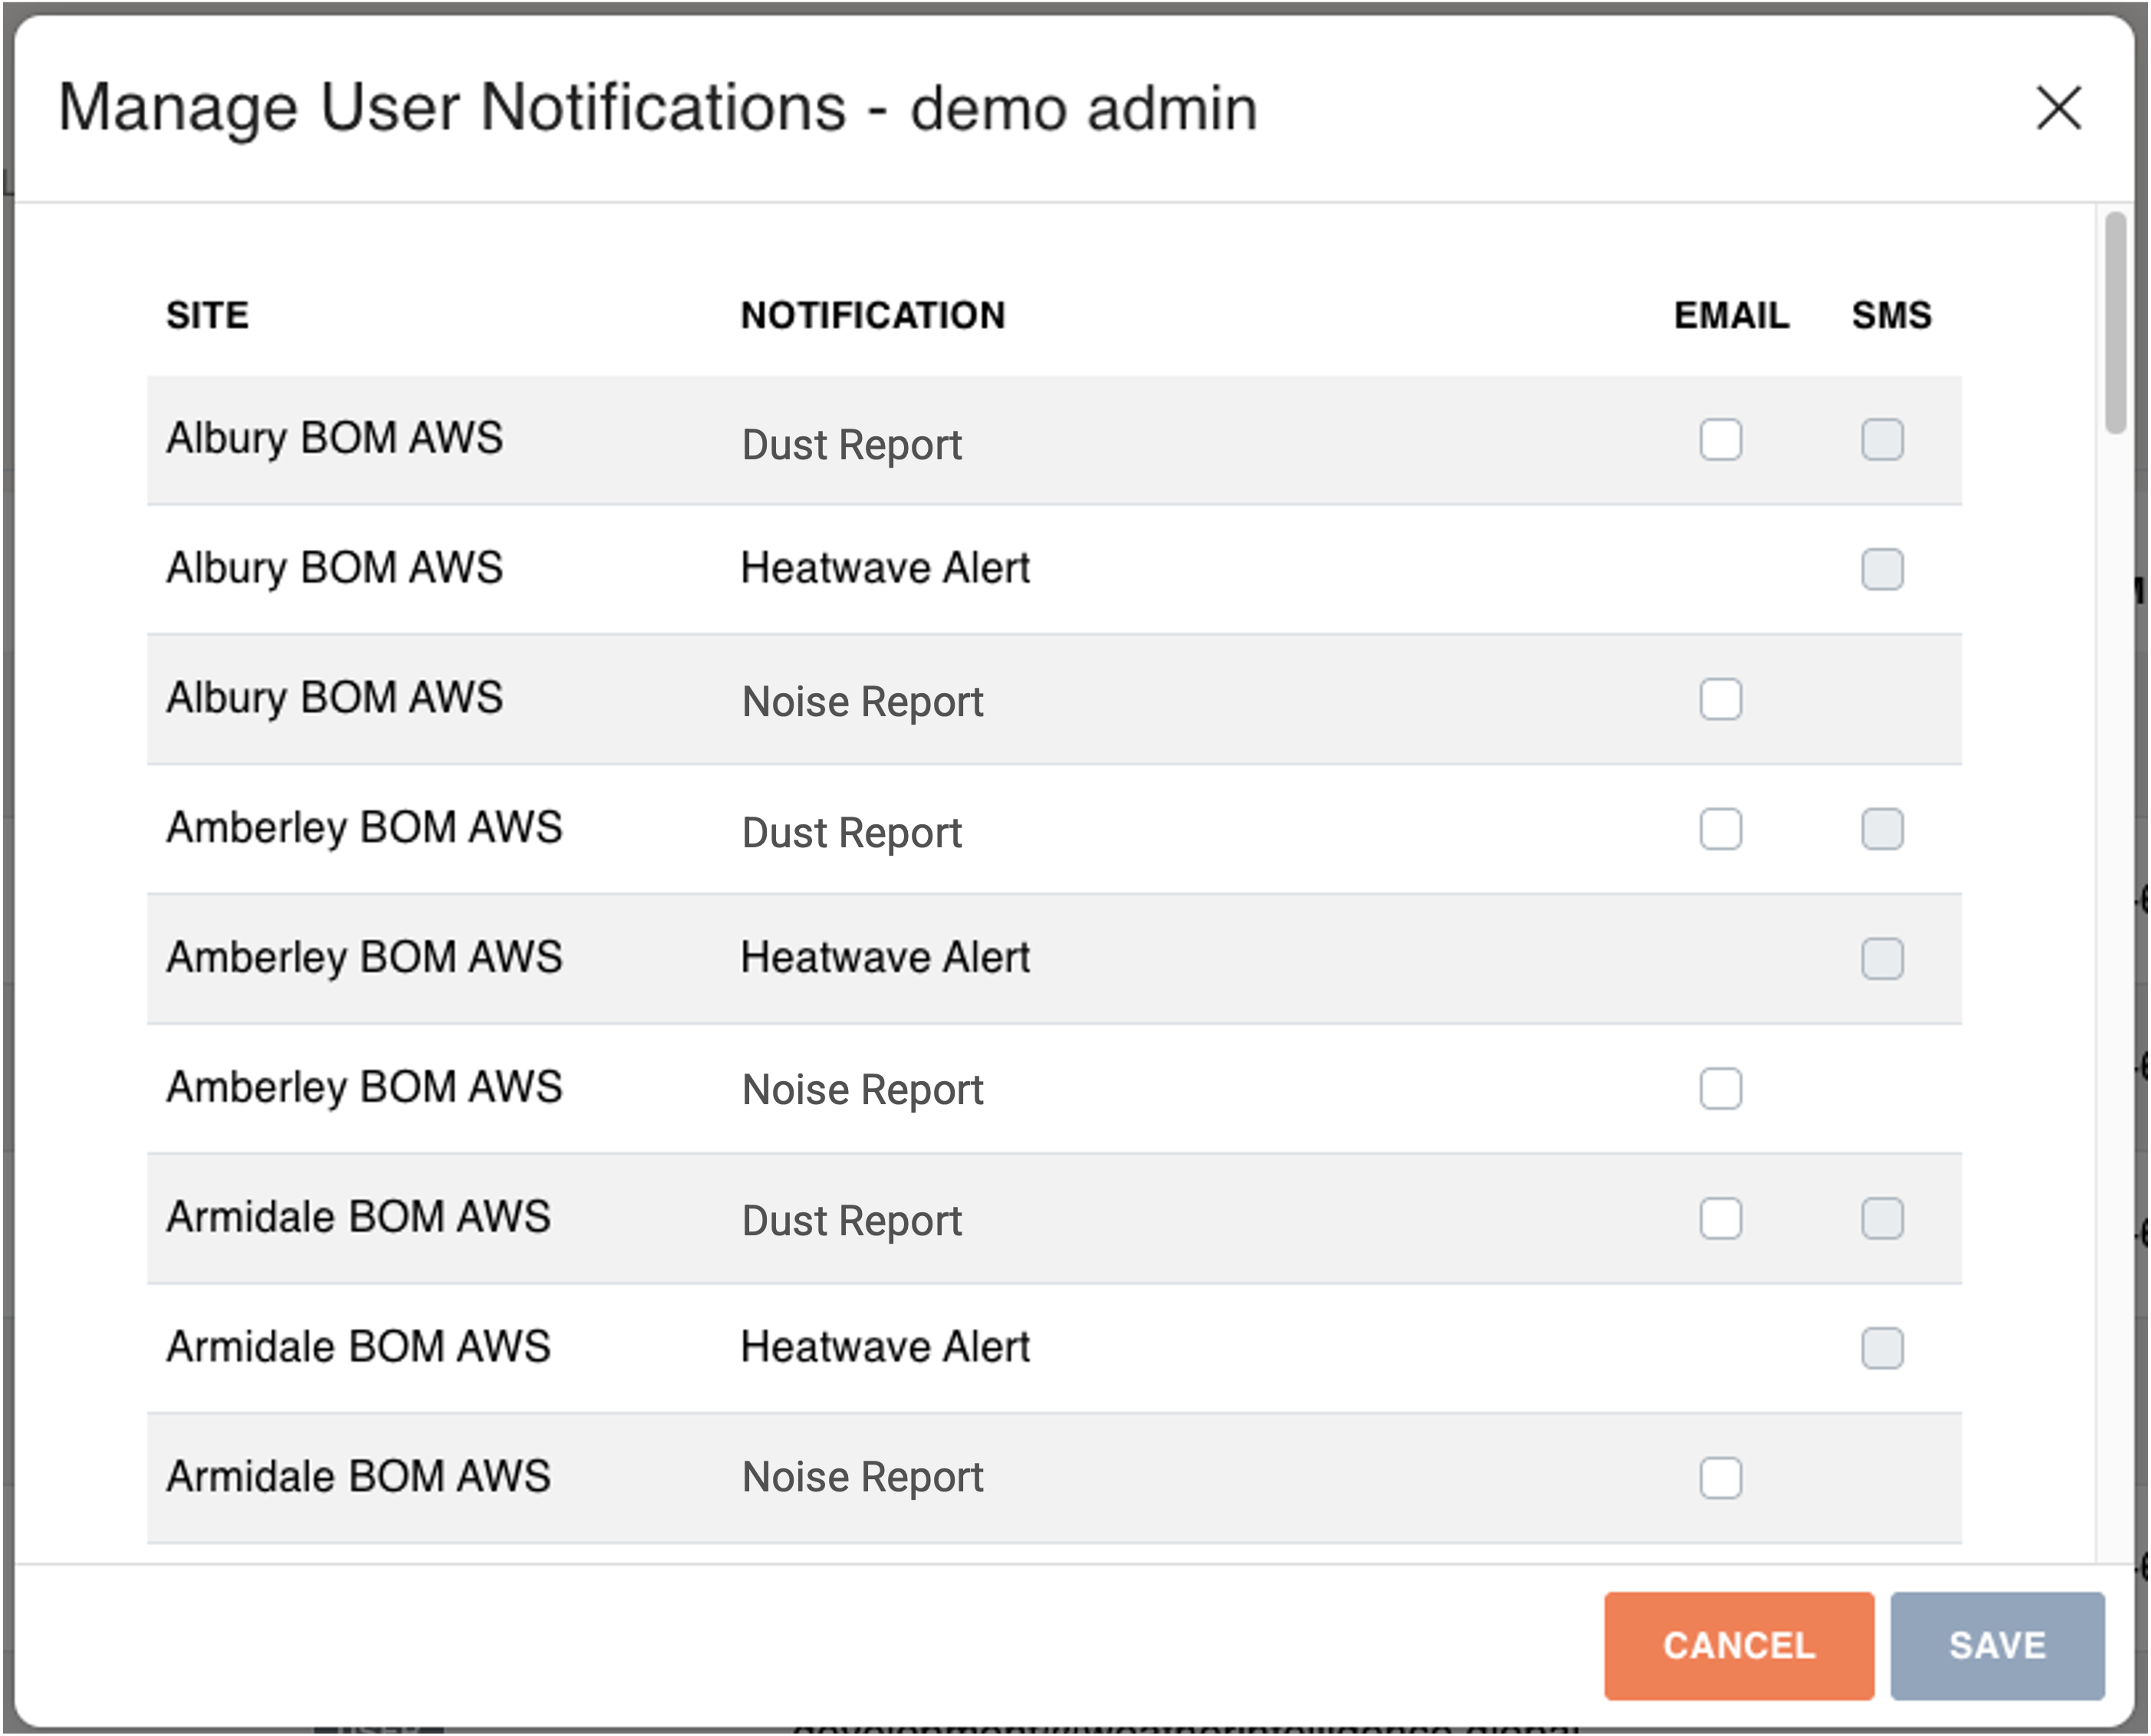Click the Save button

tap(1996, 1645)
